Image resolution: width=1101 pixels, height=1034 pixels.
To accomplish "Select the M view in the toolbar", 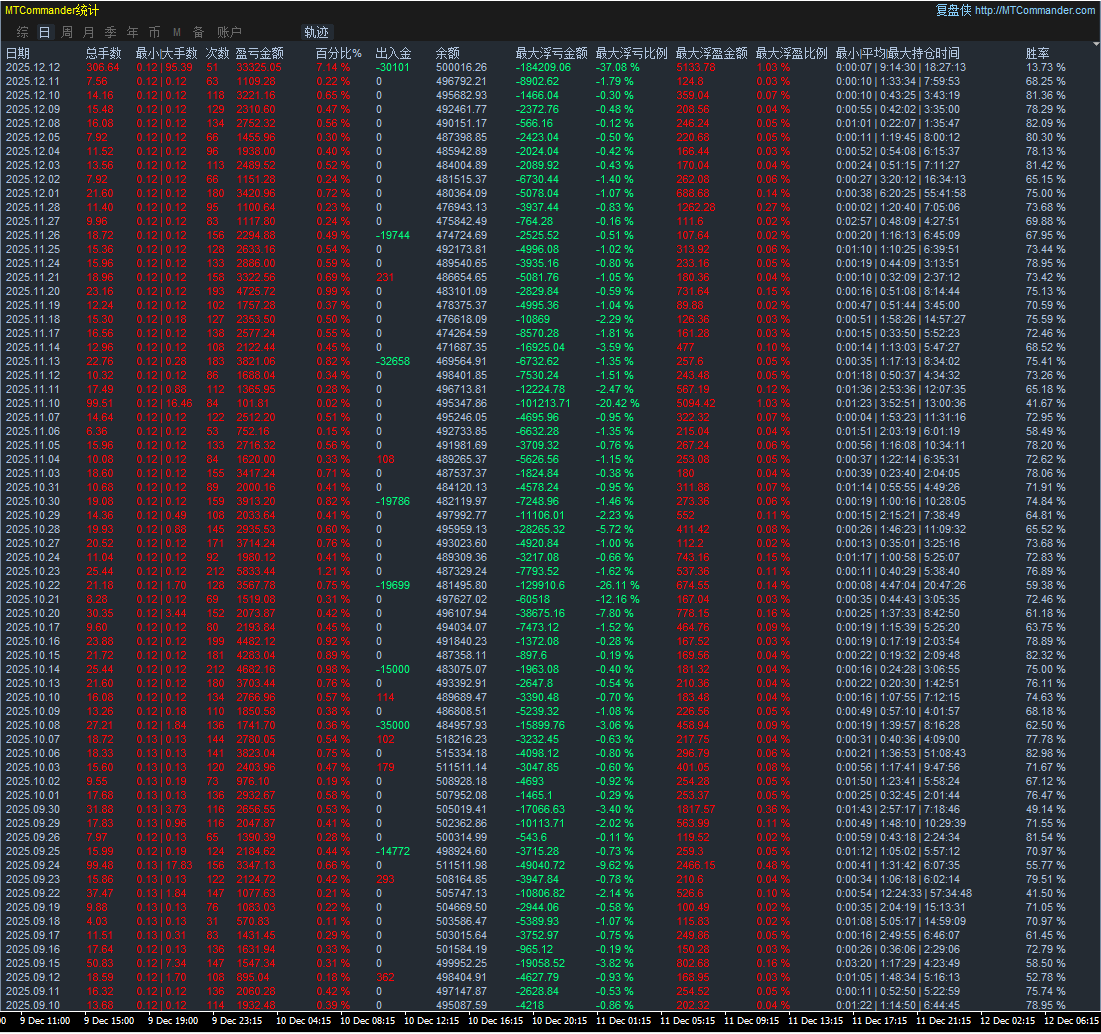I will pos(176,32).
